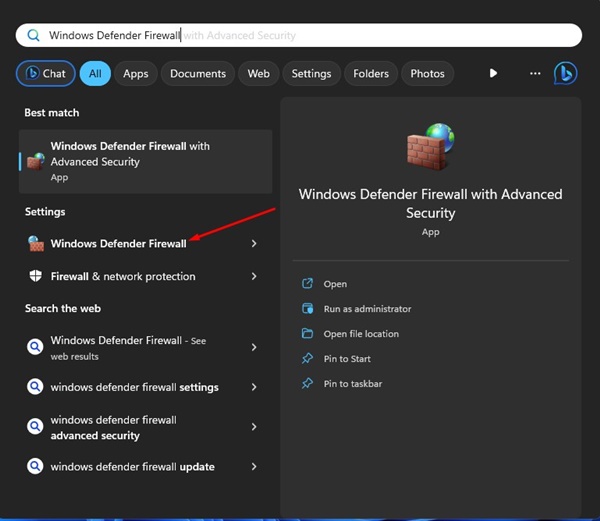The height and width of the screenshot is (521, 600).
Task: Click Open in the details pane
Action: pyautogui.click(x=335, y=284)
